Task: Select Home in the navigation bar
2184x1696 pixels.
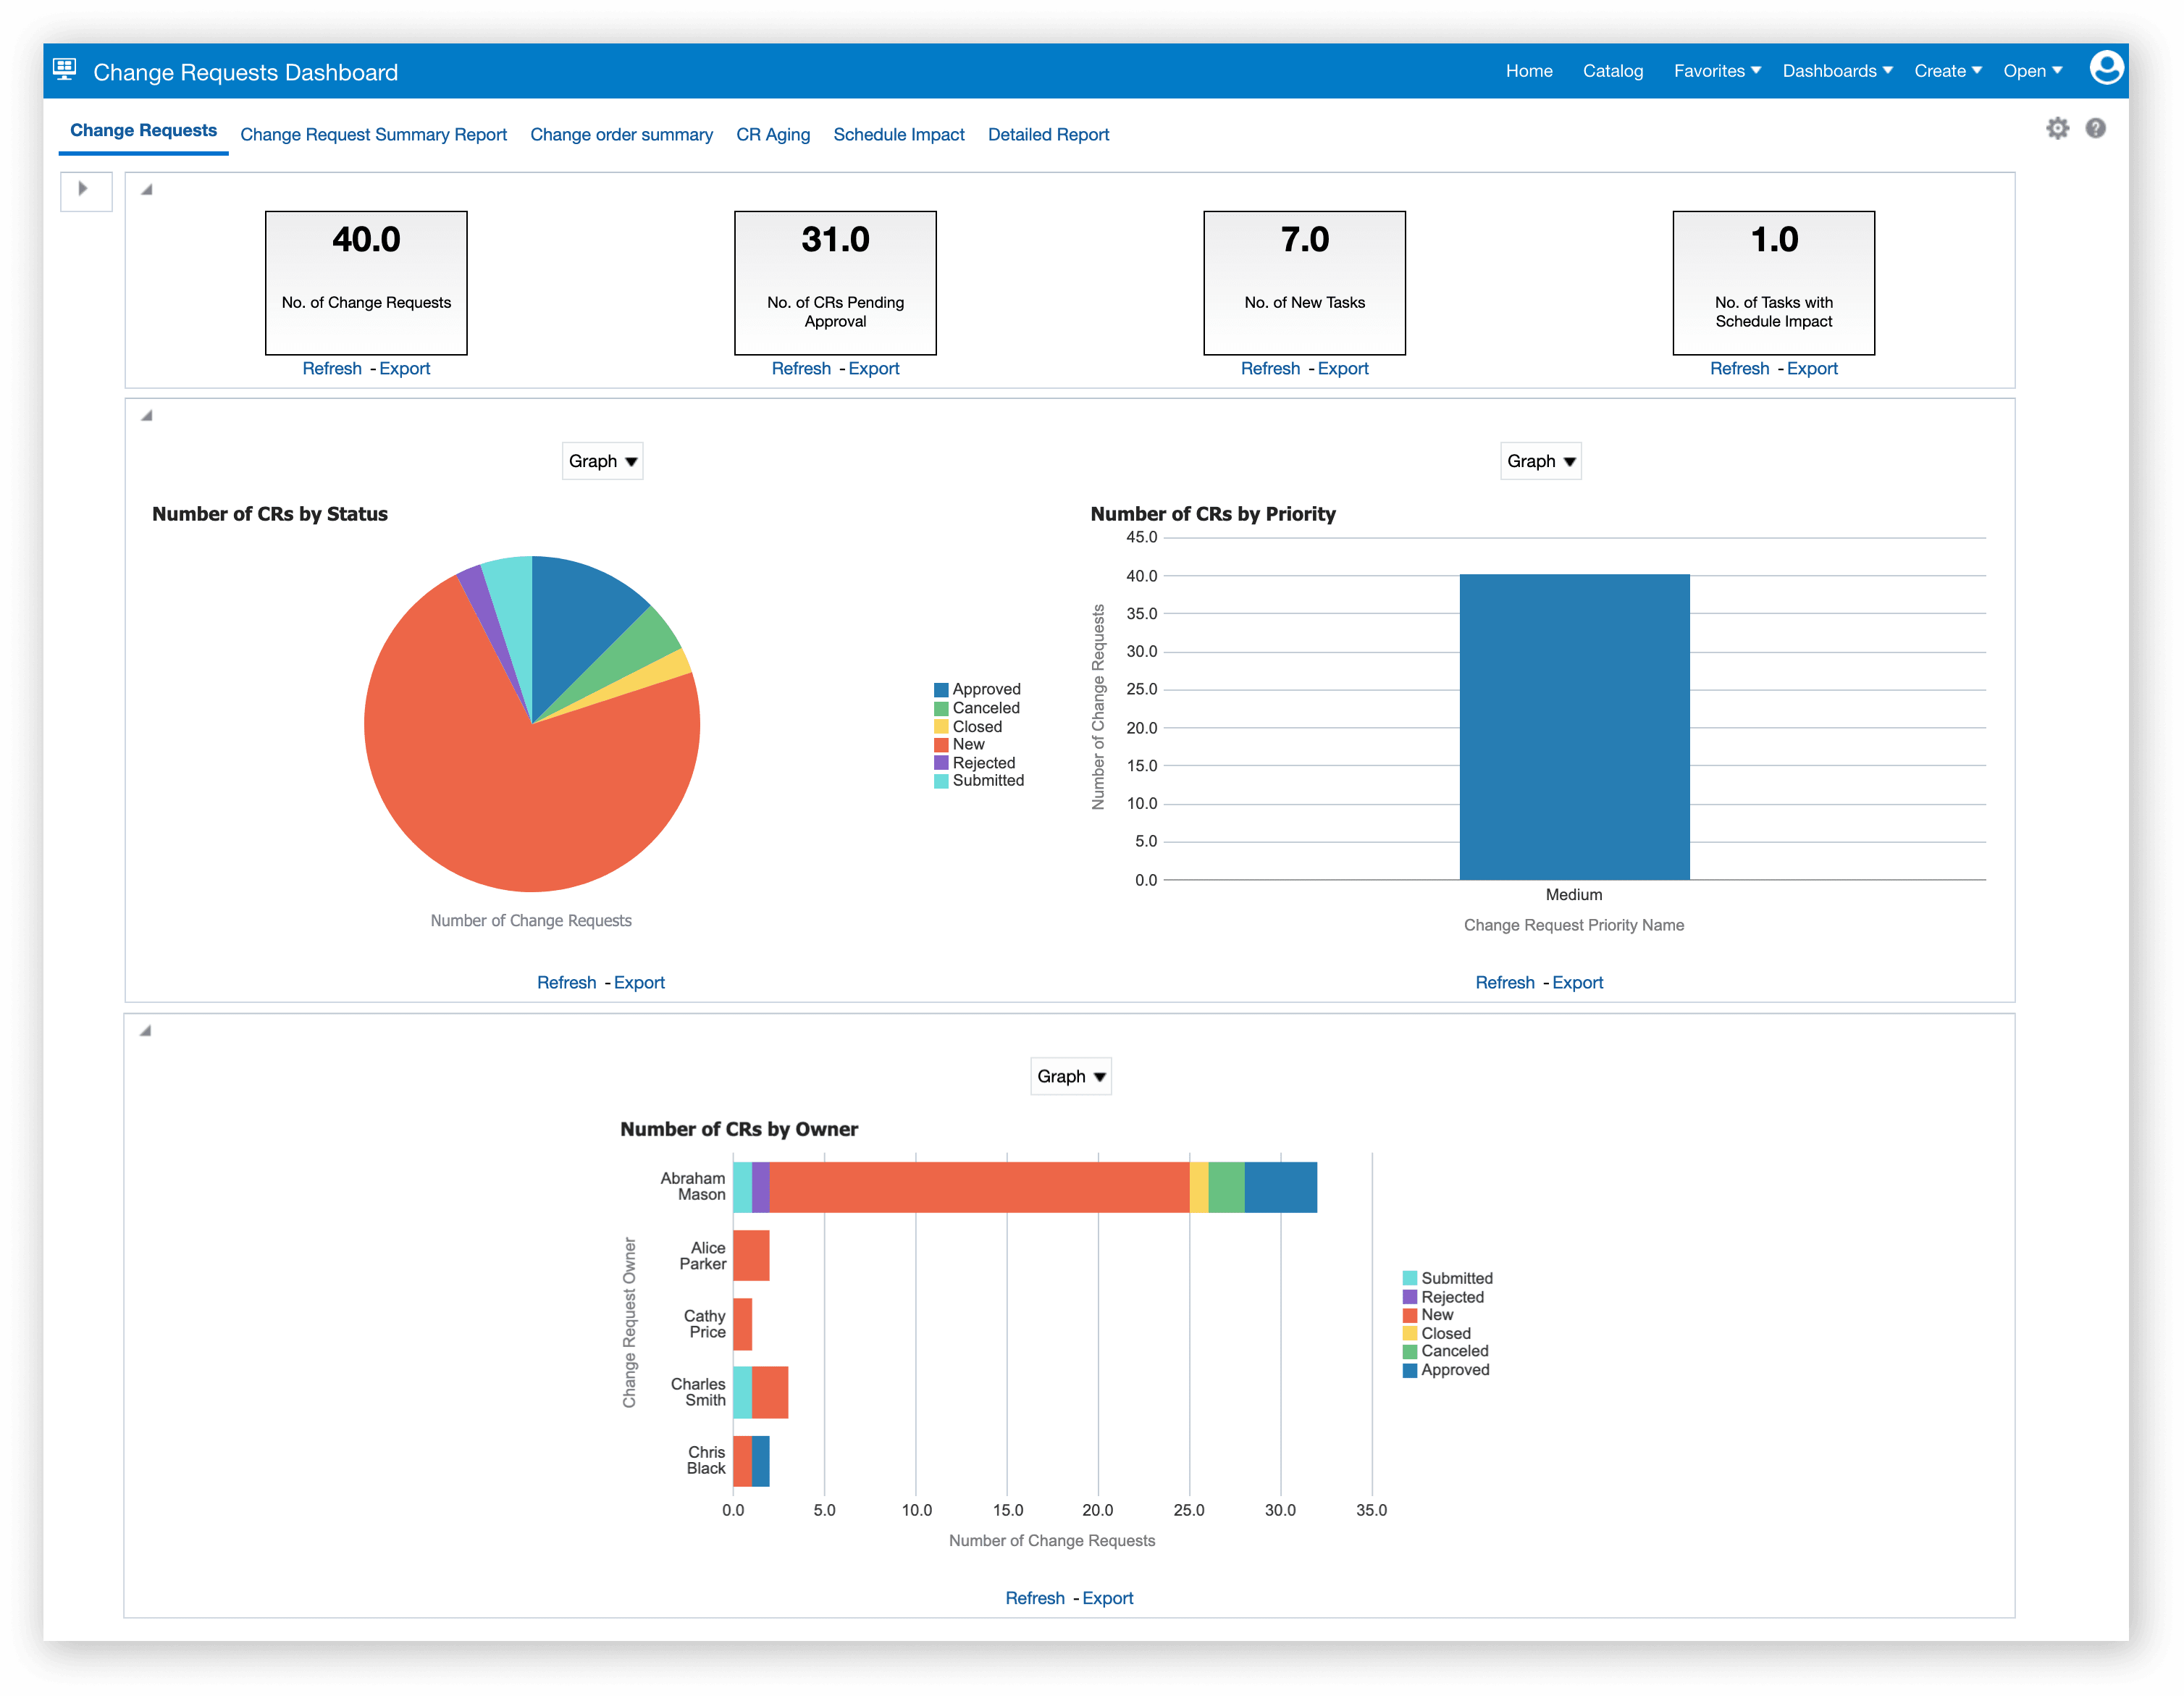Action: tap(1529, 70)
